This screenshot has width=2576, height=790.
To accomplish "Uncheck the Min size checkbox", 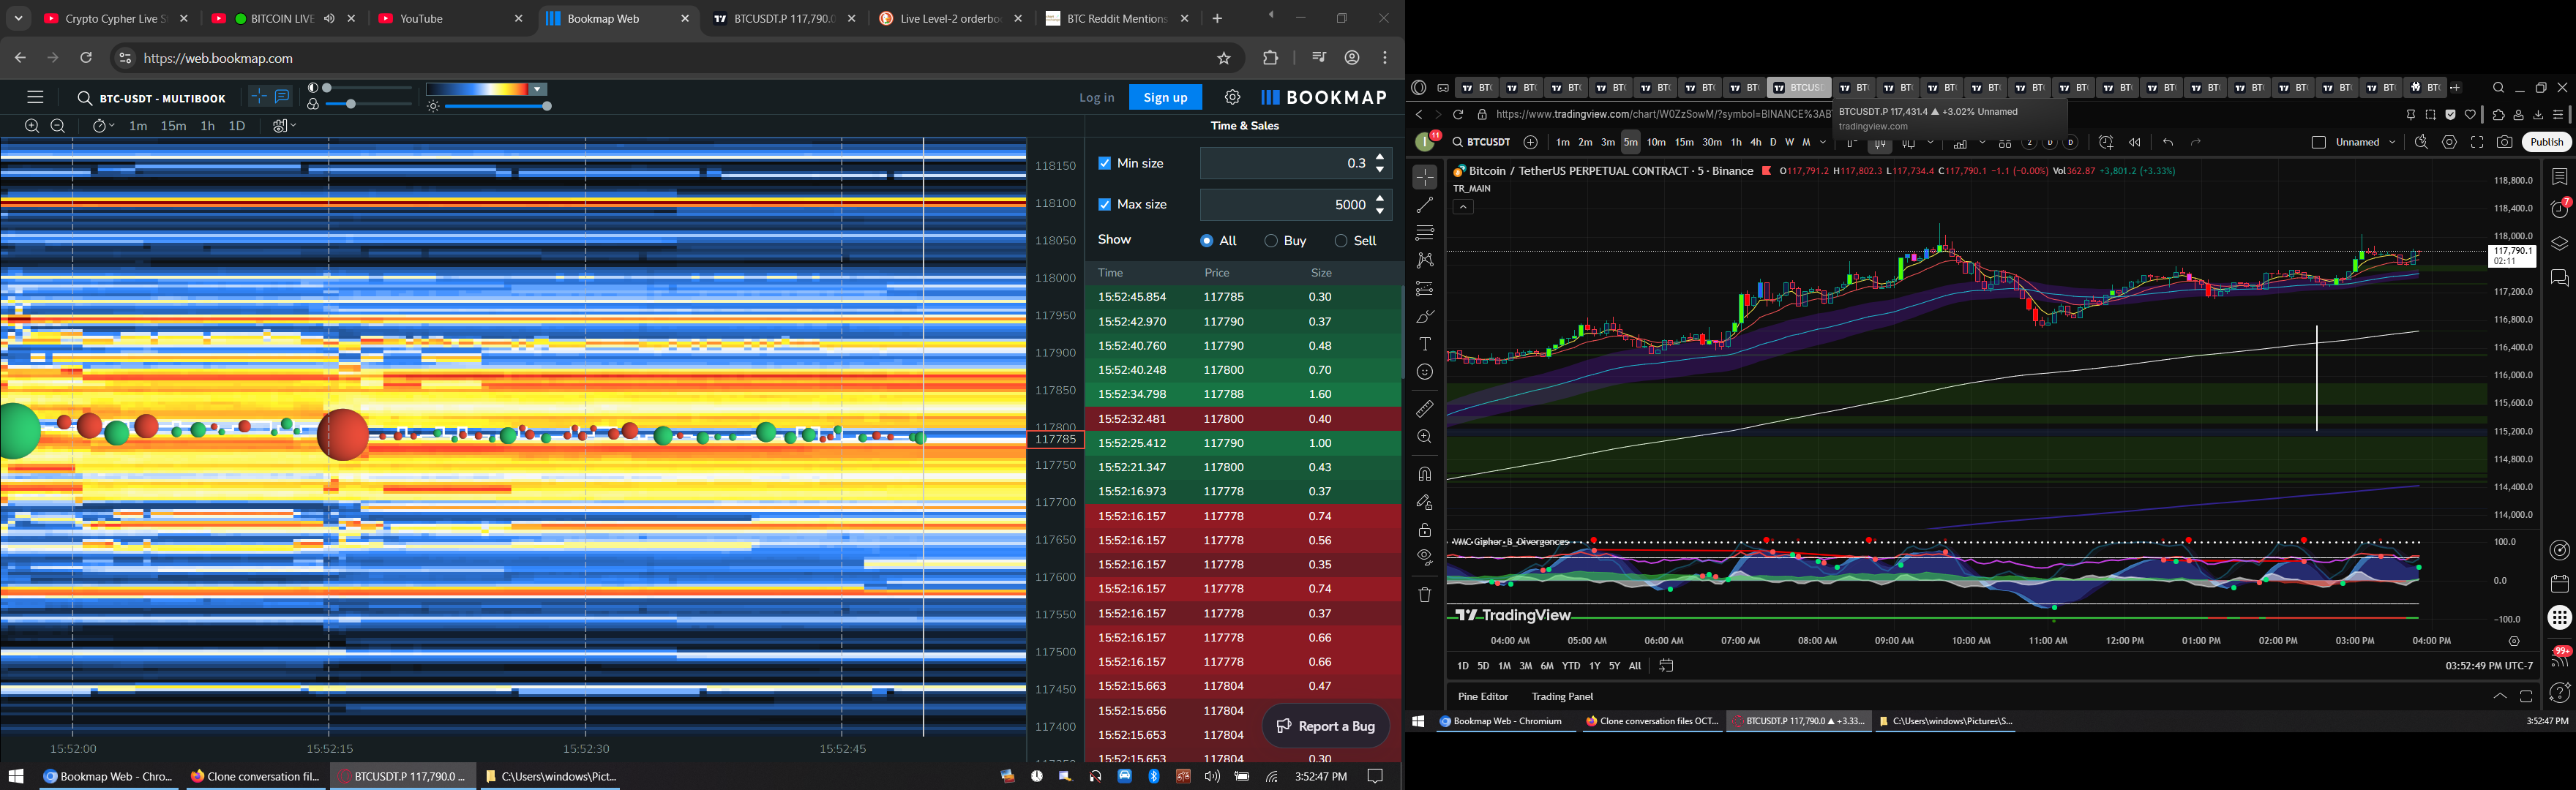I will tap(1105, 163).
